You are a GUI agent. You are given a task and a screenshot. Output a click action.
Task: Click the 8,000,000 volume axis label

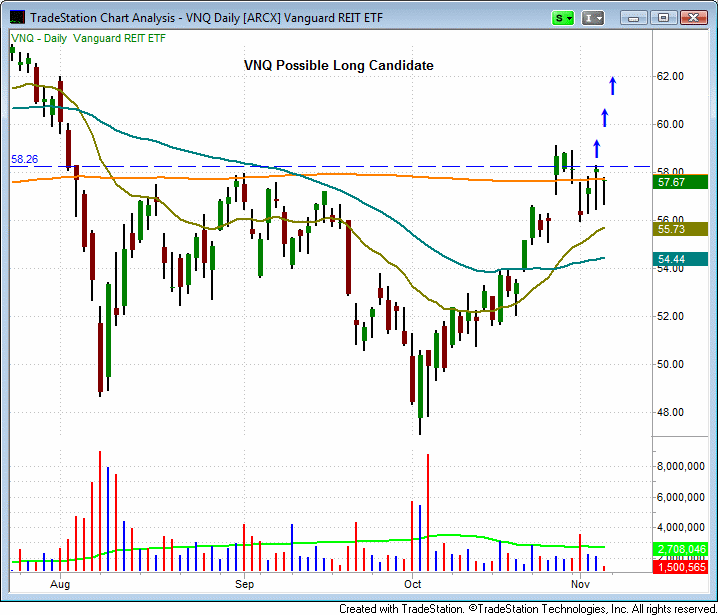pos(680,466)
